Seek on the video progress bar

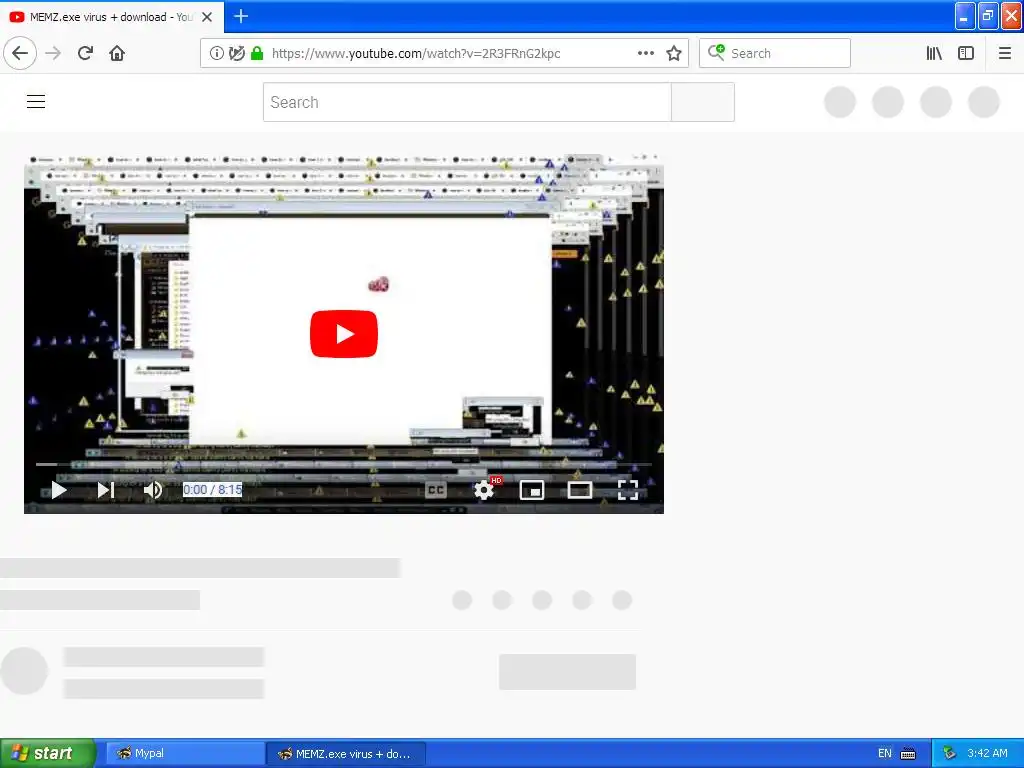coord(344,464)
